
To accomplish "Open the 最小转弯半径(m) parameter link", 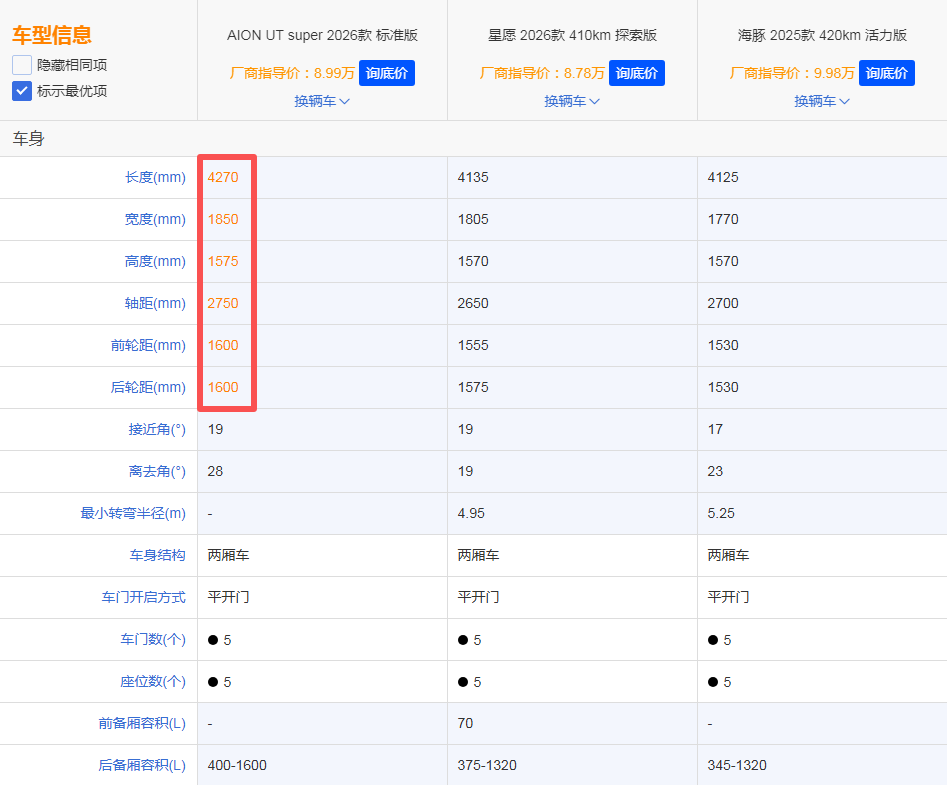I will [133, 513].
